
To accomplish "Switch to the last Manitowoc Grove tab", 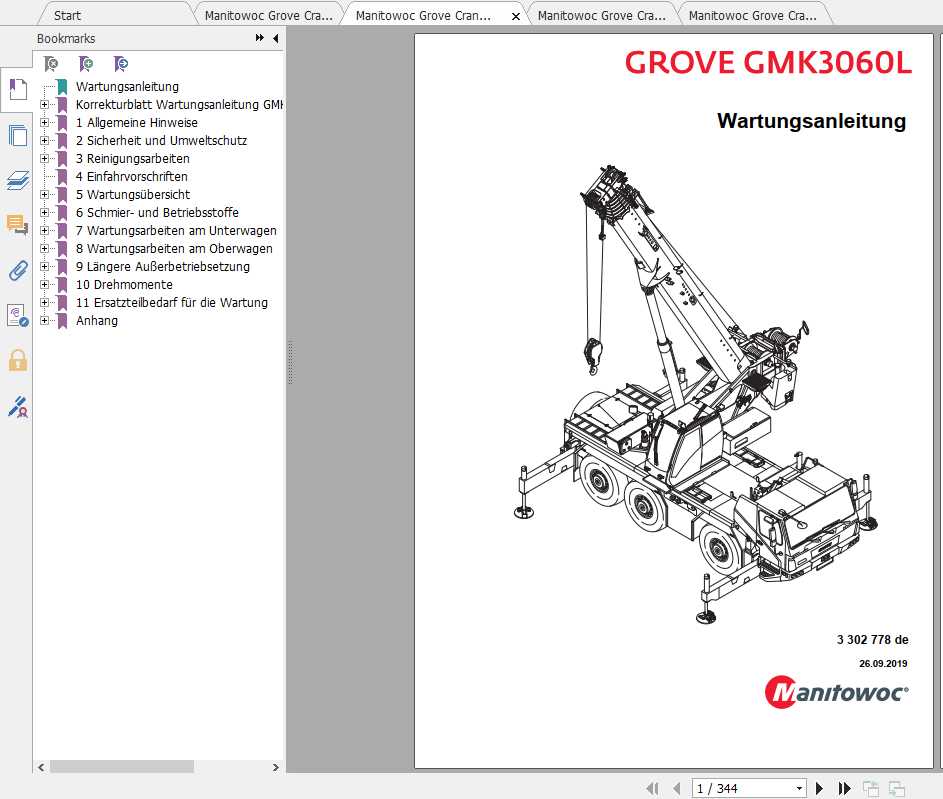I will [755, 14].
